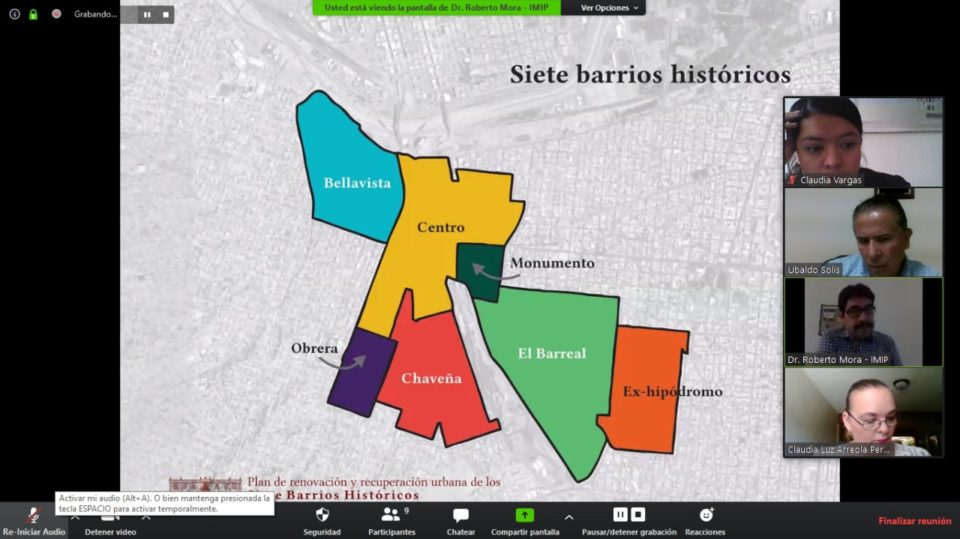Click Finalizar reunión
This screenshot has height=539, width=960.
click(x=914, y=520)
